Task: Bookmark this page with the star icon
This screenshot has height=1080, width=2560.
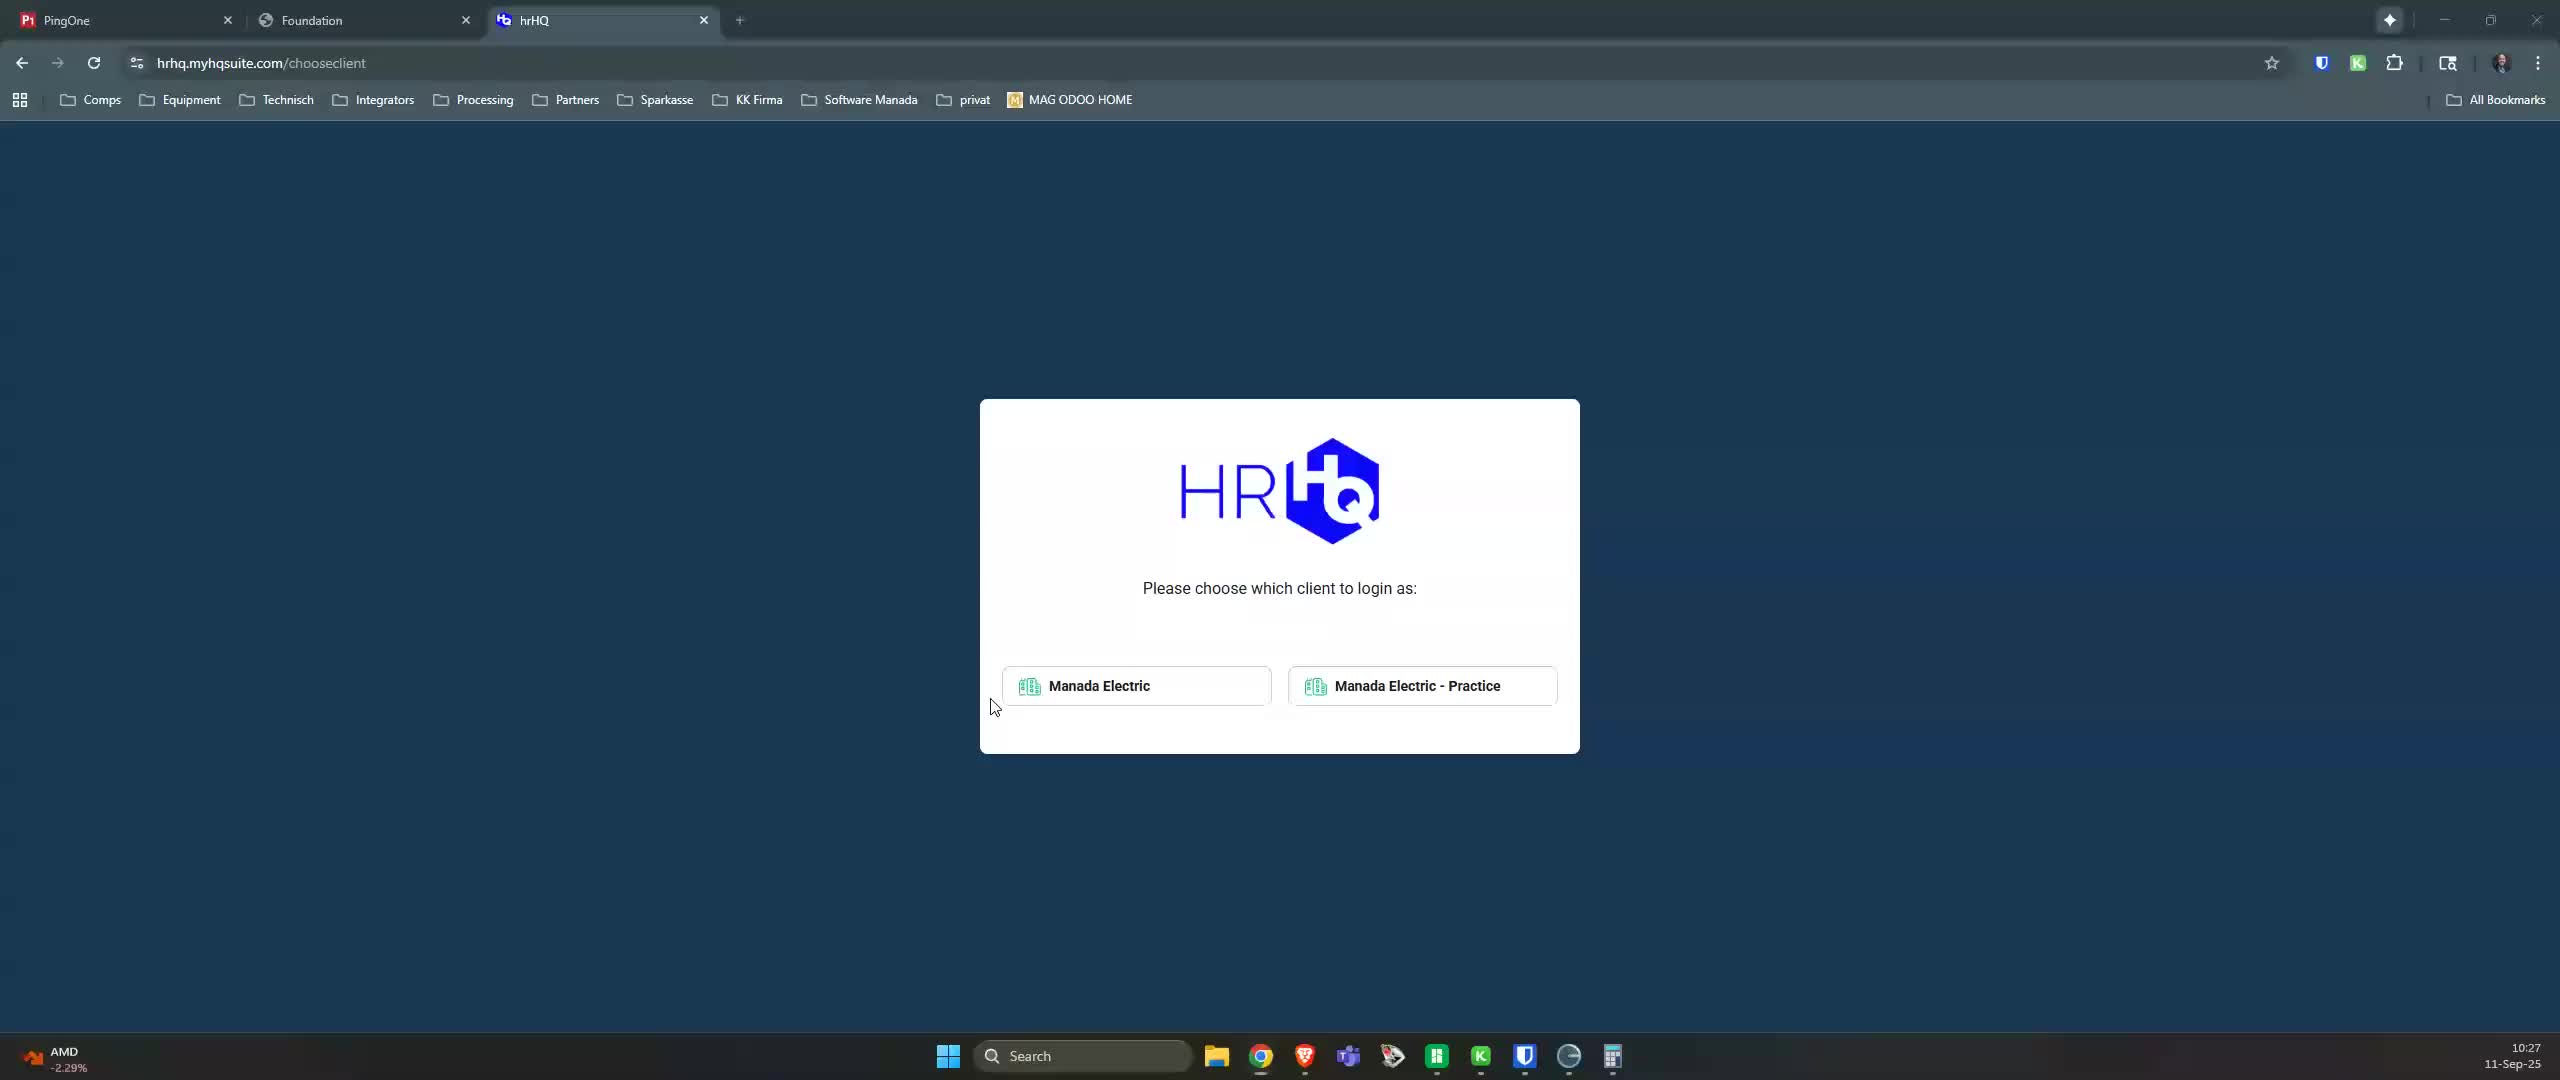Action: 2272,63
